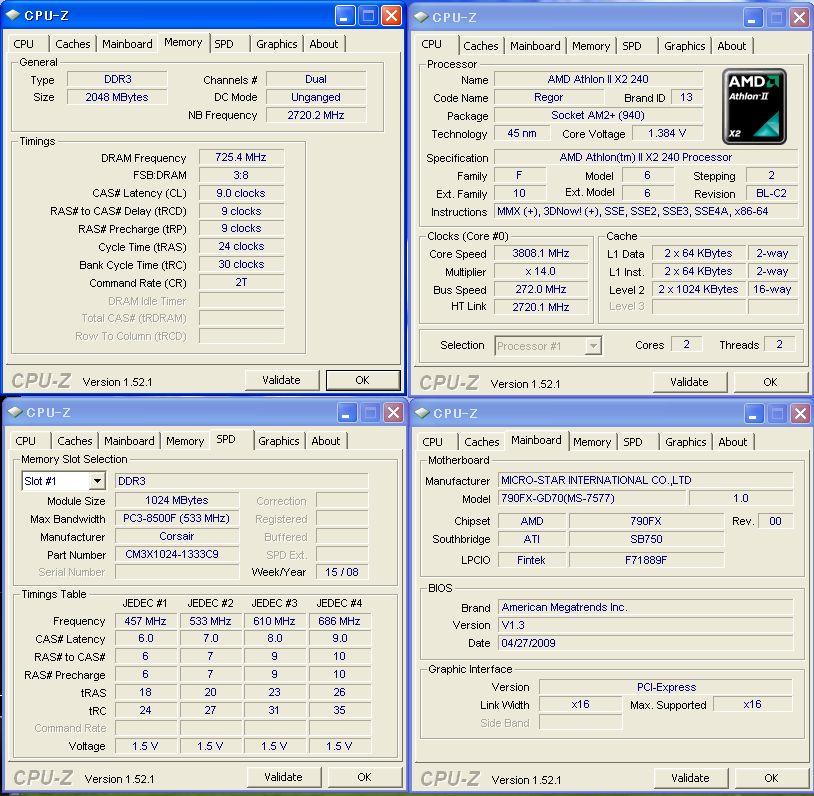Screen dimensions: 814x796
Task: Click OK in the Memory window
Action: pyautogui.click(x=362, y=380)
